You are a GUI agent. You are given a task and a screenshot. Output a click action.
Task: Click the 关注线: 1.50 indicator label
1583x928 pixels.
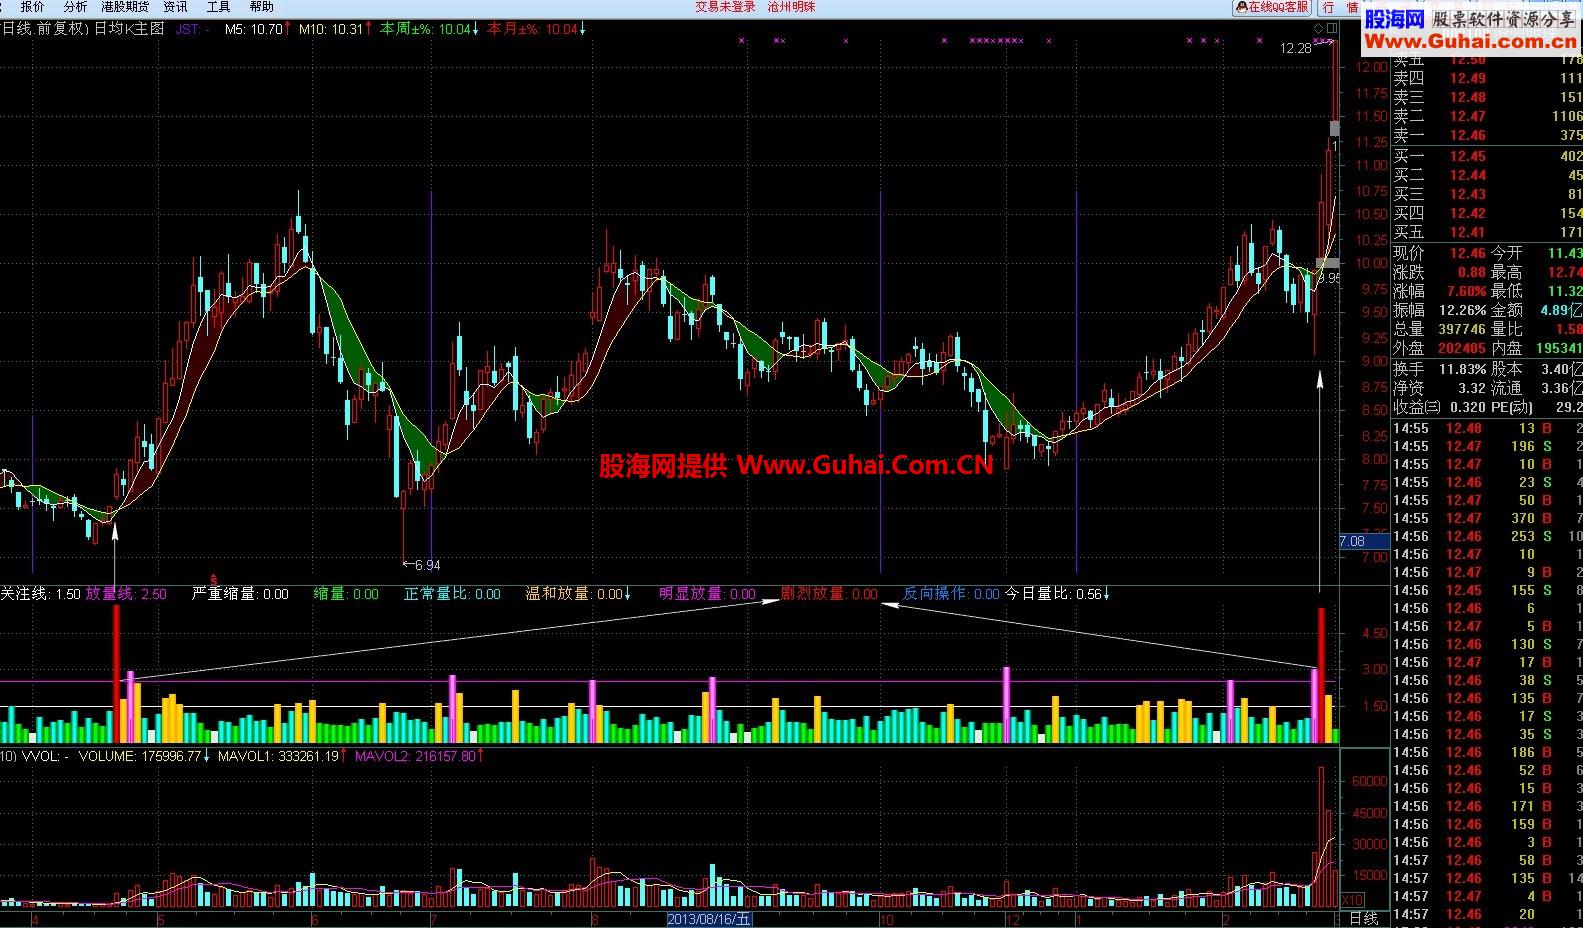point(40,594)
